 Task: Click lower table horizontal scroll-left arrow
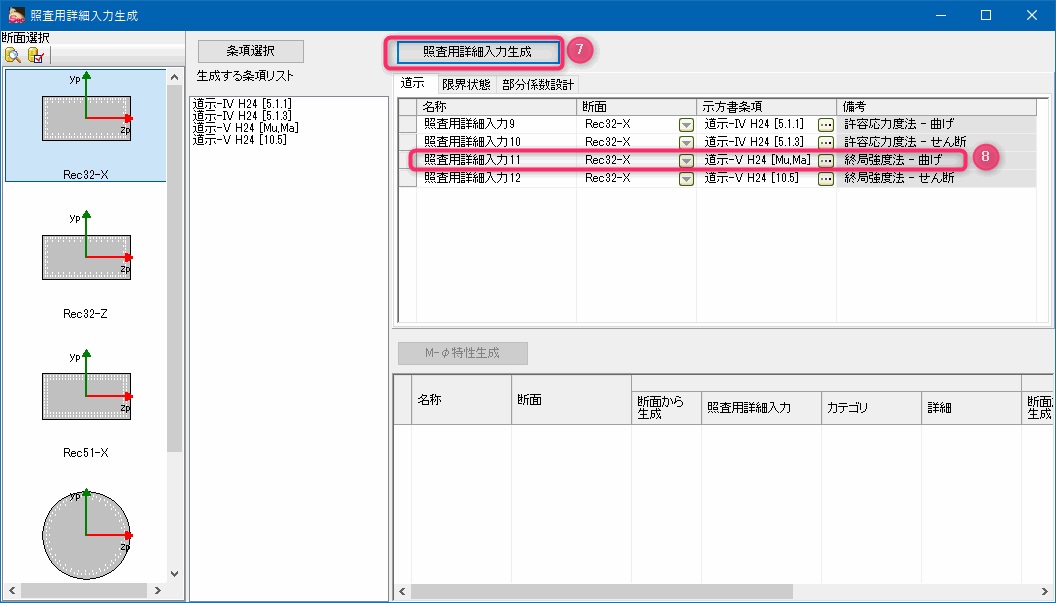(x=402, y=592)
